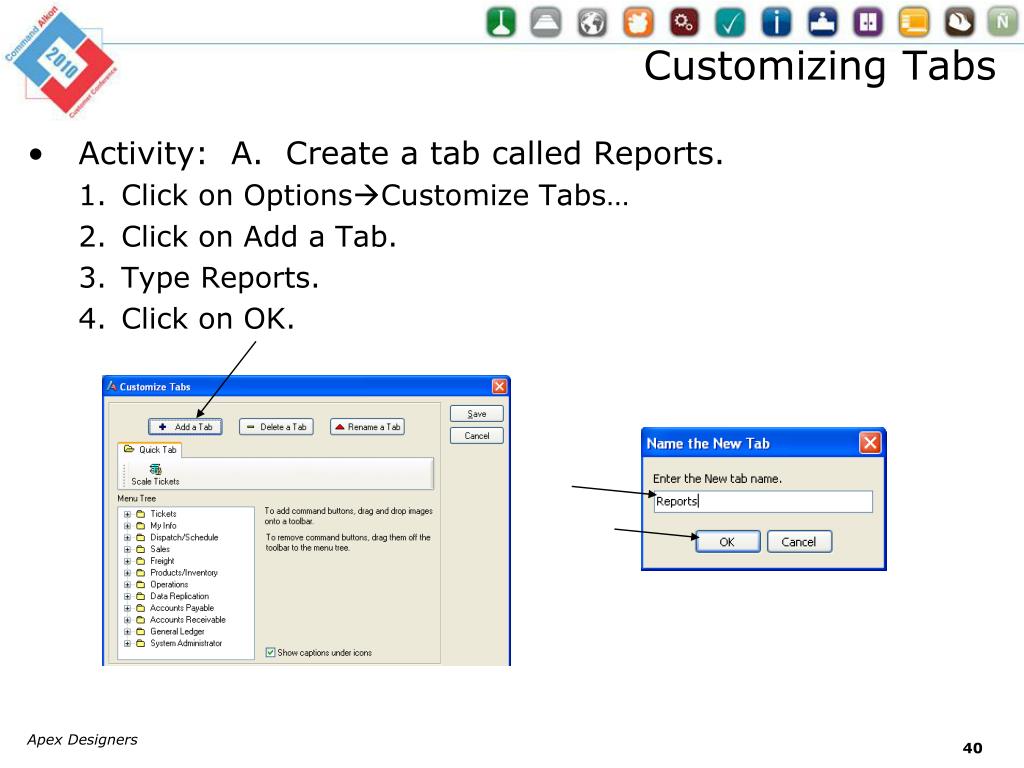Select the Dispatch/Schedule label in Menu Tree
This screenshot has width=1024, height=768.
[184, 537]
